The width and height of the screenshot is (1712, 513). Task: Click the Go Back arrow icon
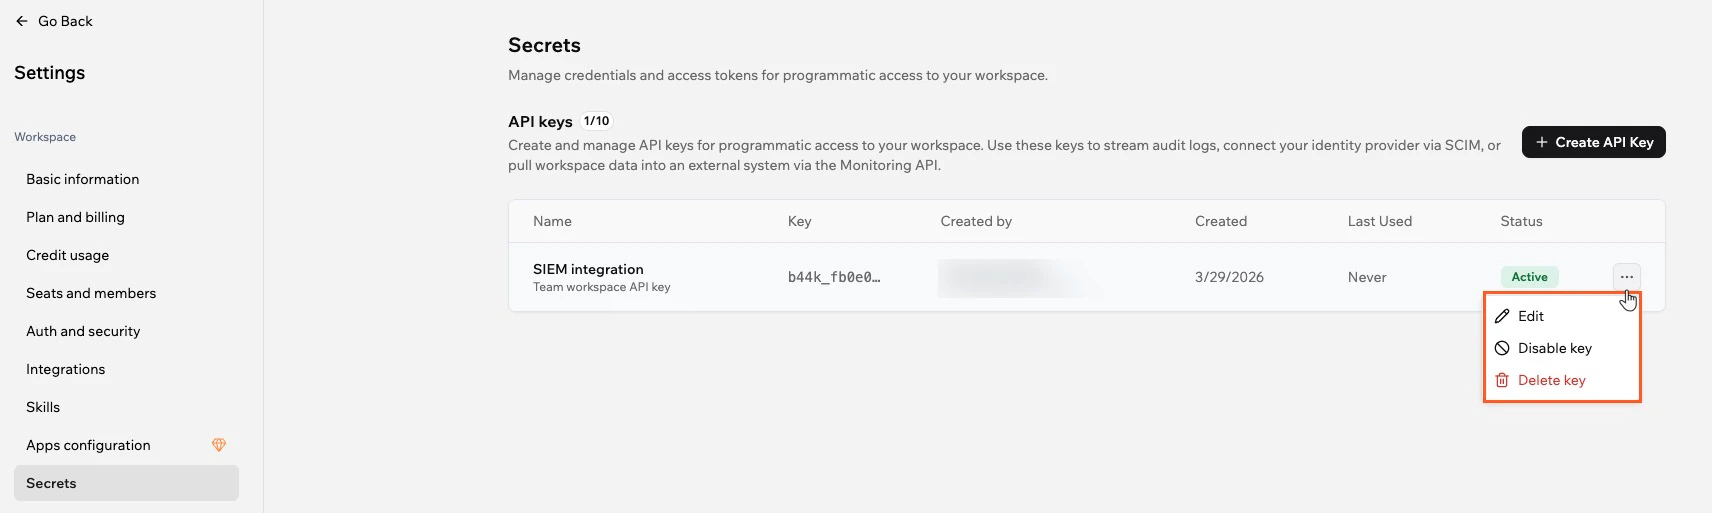22,21
